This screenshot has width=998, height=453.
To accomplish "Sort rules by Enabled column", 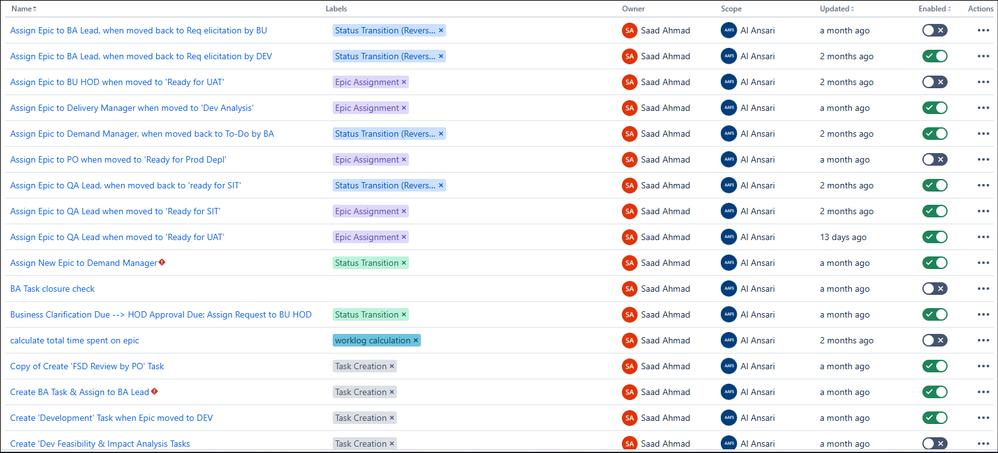I will click(935, 9).
